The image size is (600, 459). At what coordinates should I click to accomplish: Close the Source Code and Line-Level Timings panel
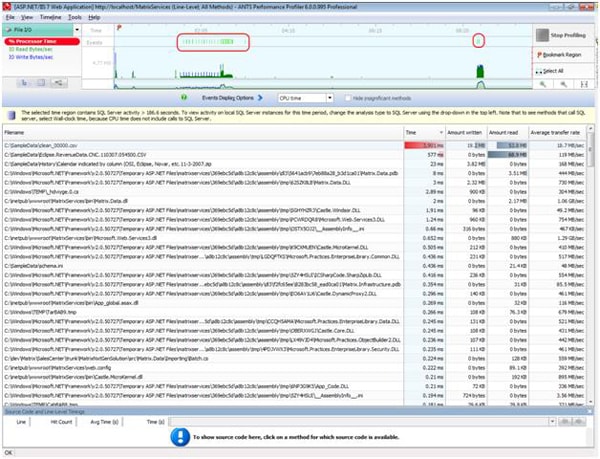tap(592, 412)
